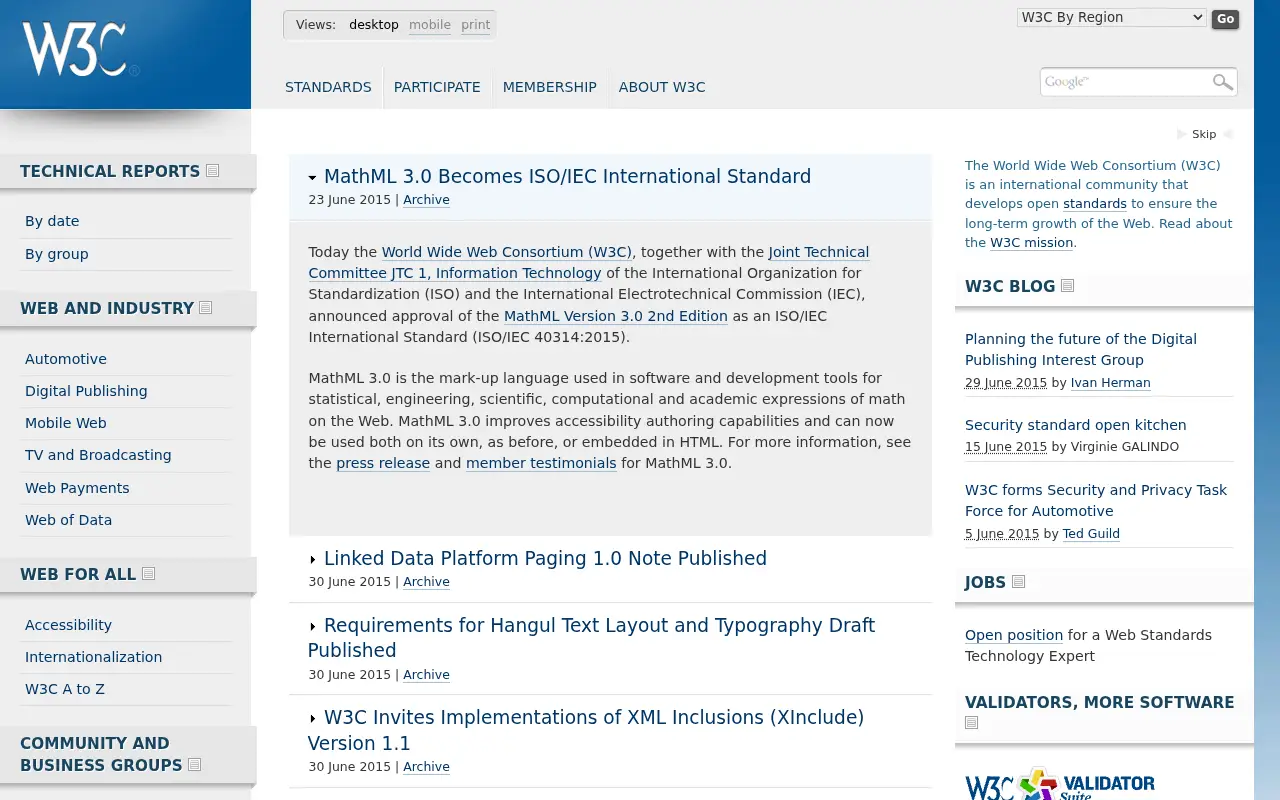Click the play arrow left of Skip
The width and height of the screenshot is (1280, 800).
point(1181,134)
